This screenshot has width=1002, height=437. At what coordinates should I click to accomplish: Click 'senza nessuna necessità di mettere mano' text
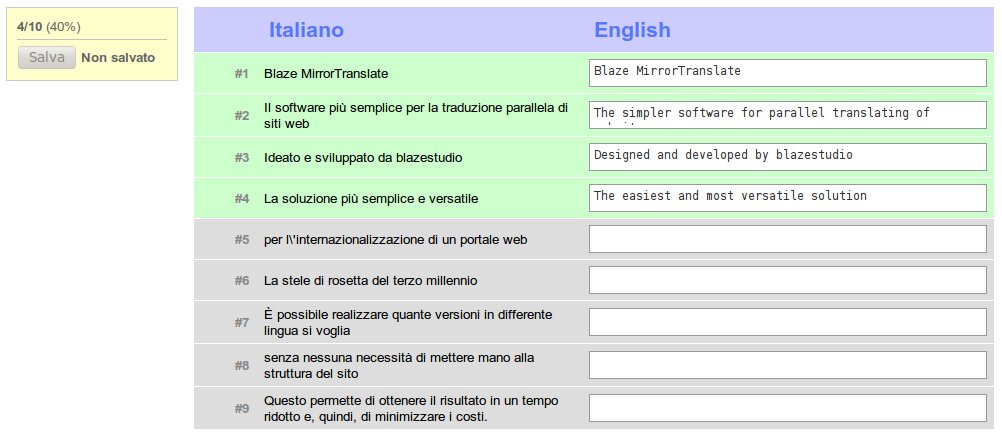(x=399, y=365)
